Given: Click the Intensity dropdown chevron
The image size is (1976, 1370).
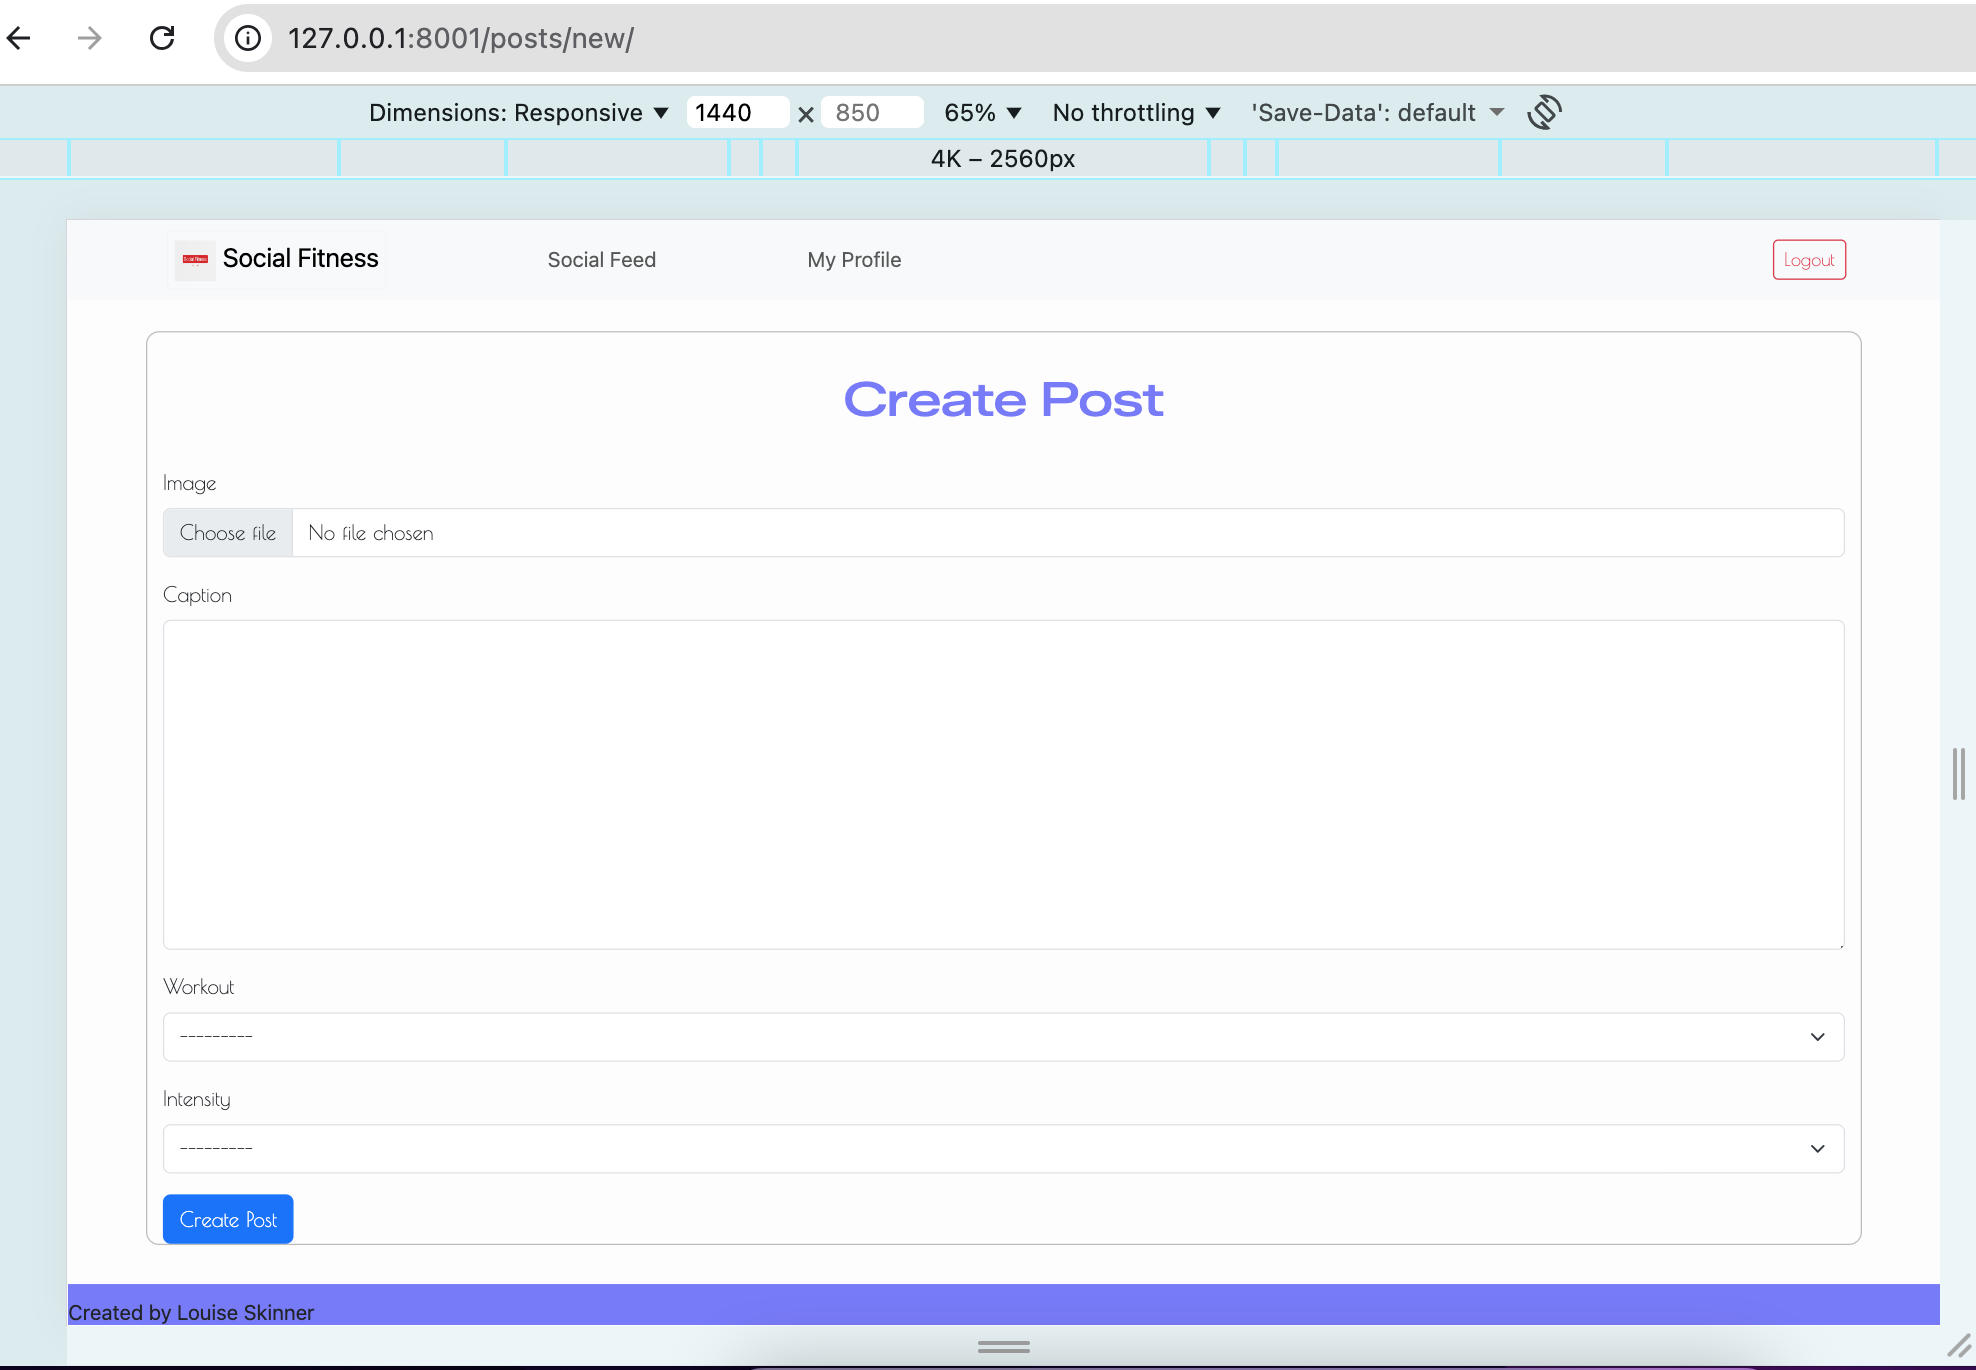Looking at the screenshot, I should pos(1817,1148).
